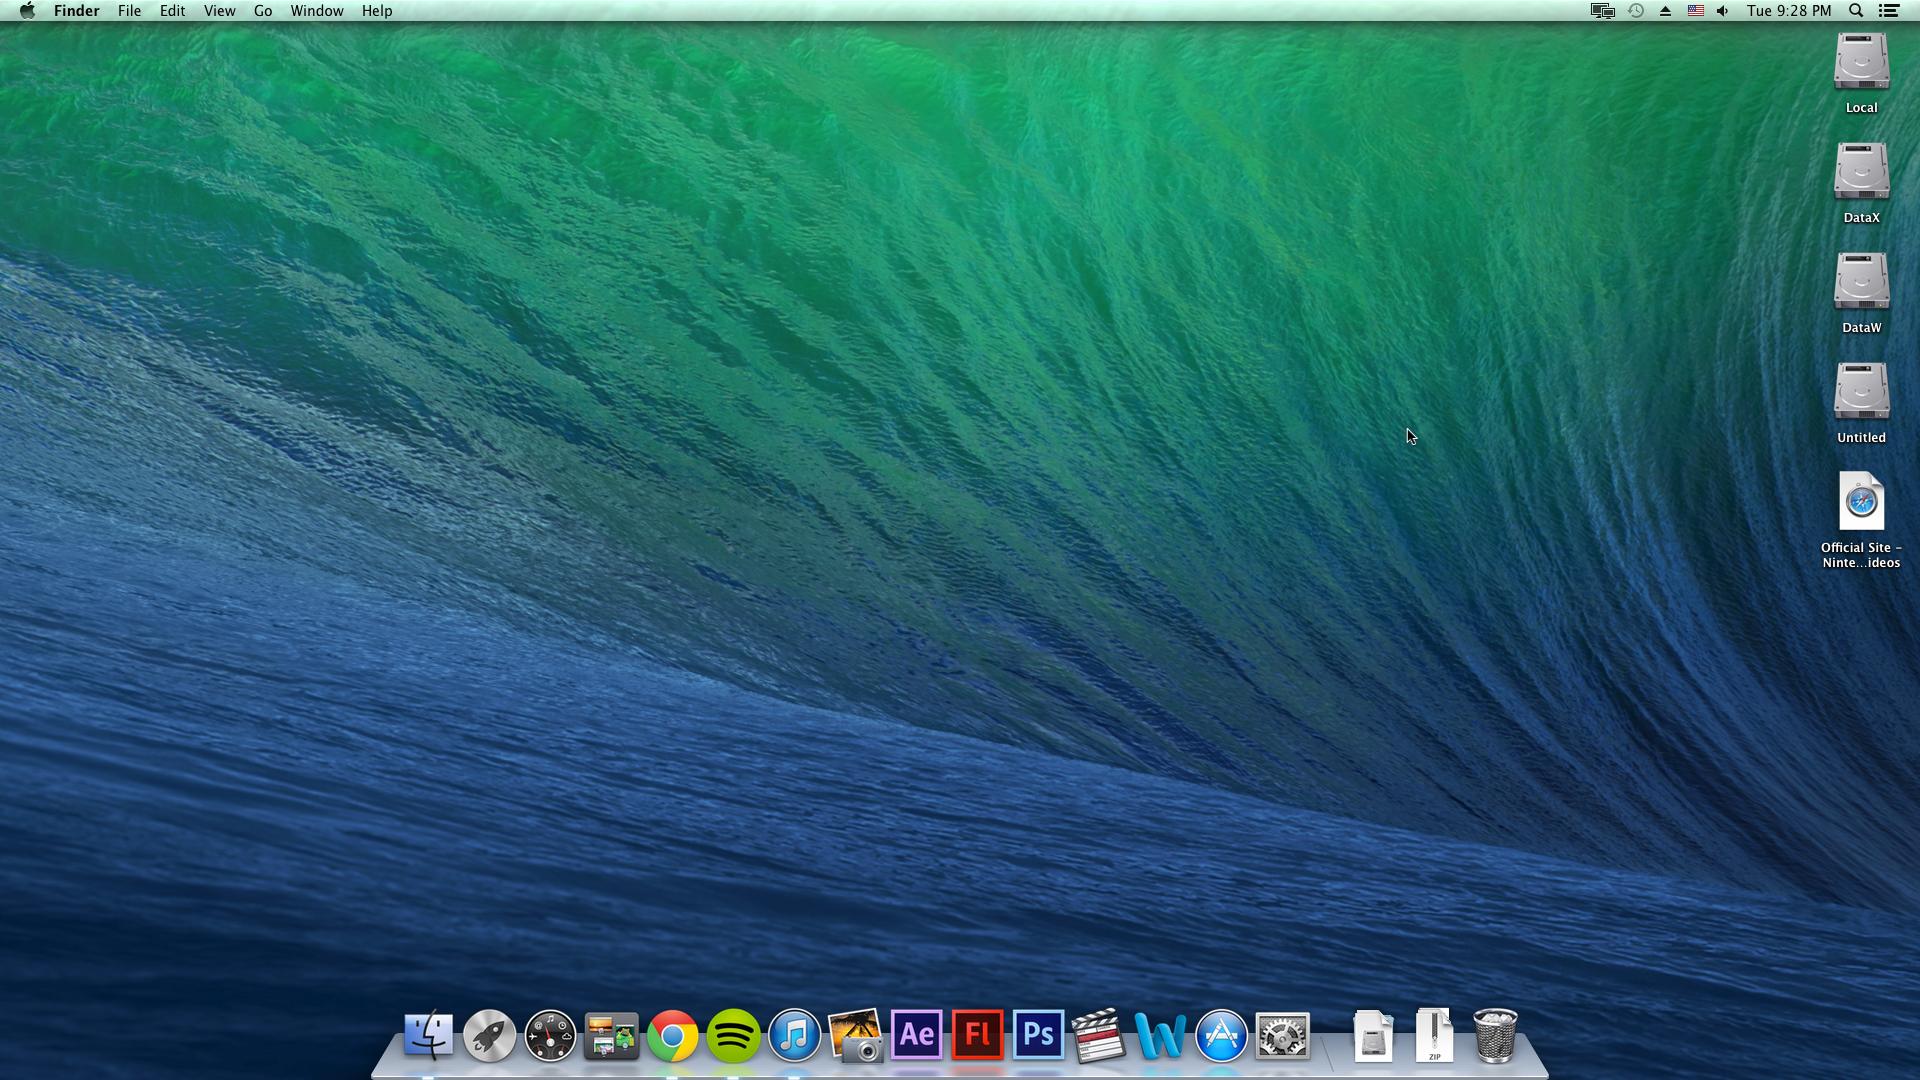Image resolution: width=1920 pixels, height=1080 pixels.
Task: Open the Help menu
Action: coord(377,11)
